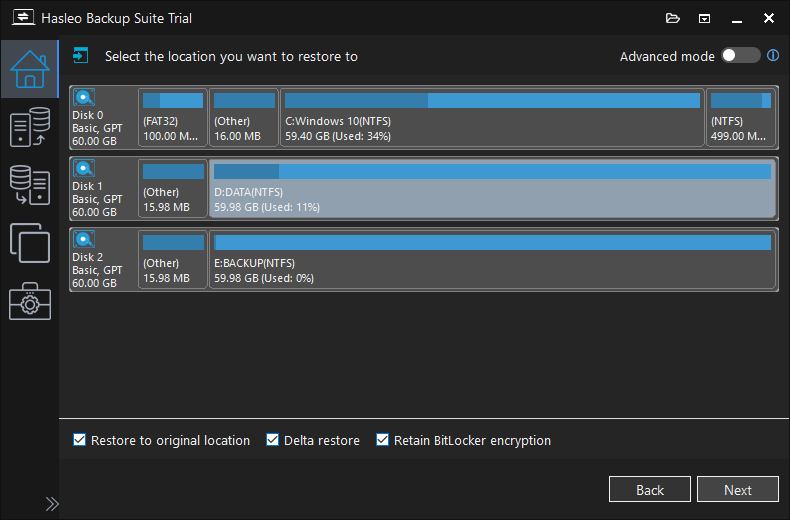Click E:BACKUP partition usage bar
Viewport: 790px width, 520px height.
pos(492,242)
